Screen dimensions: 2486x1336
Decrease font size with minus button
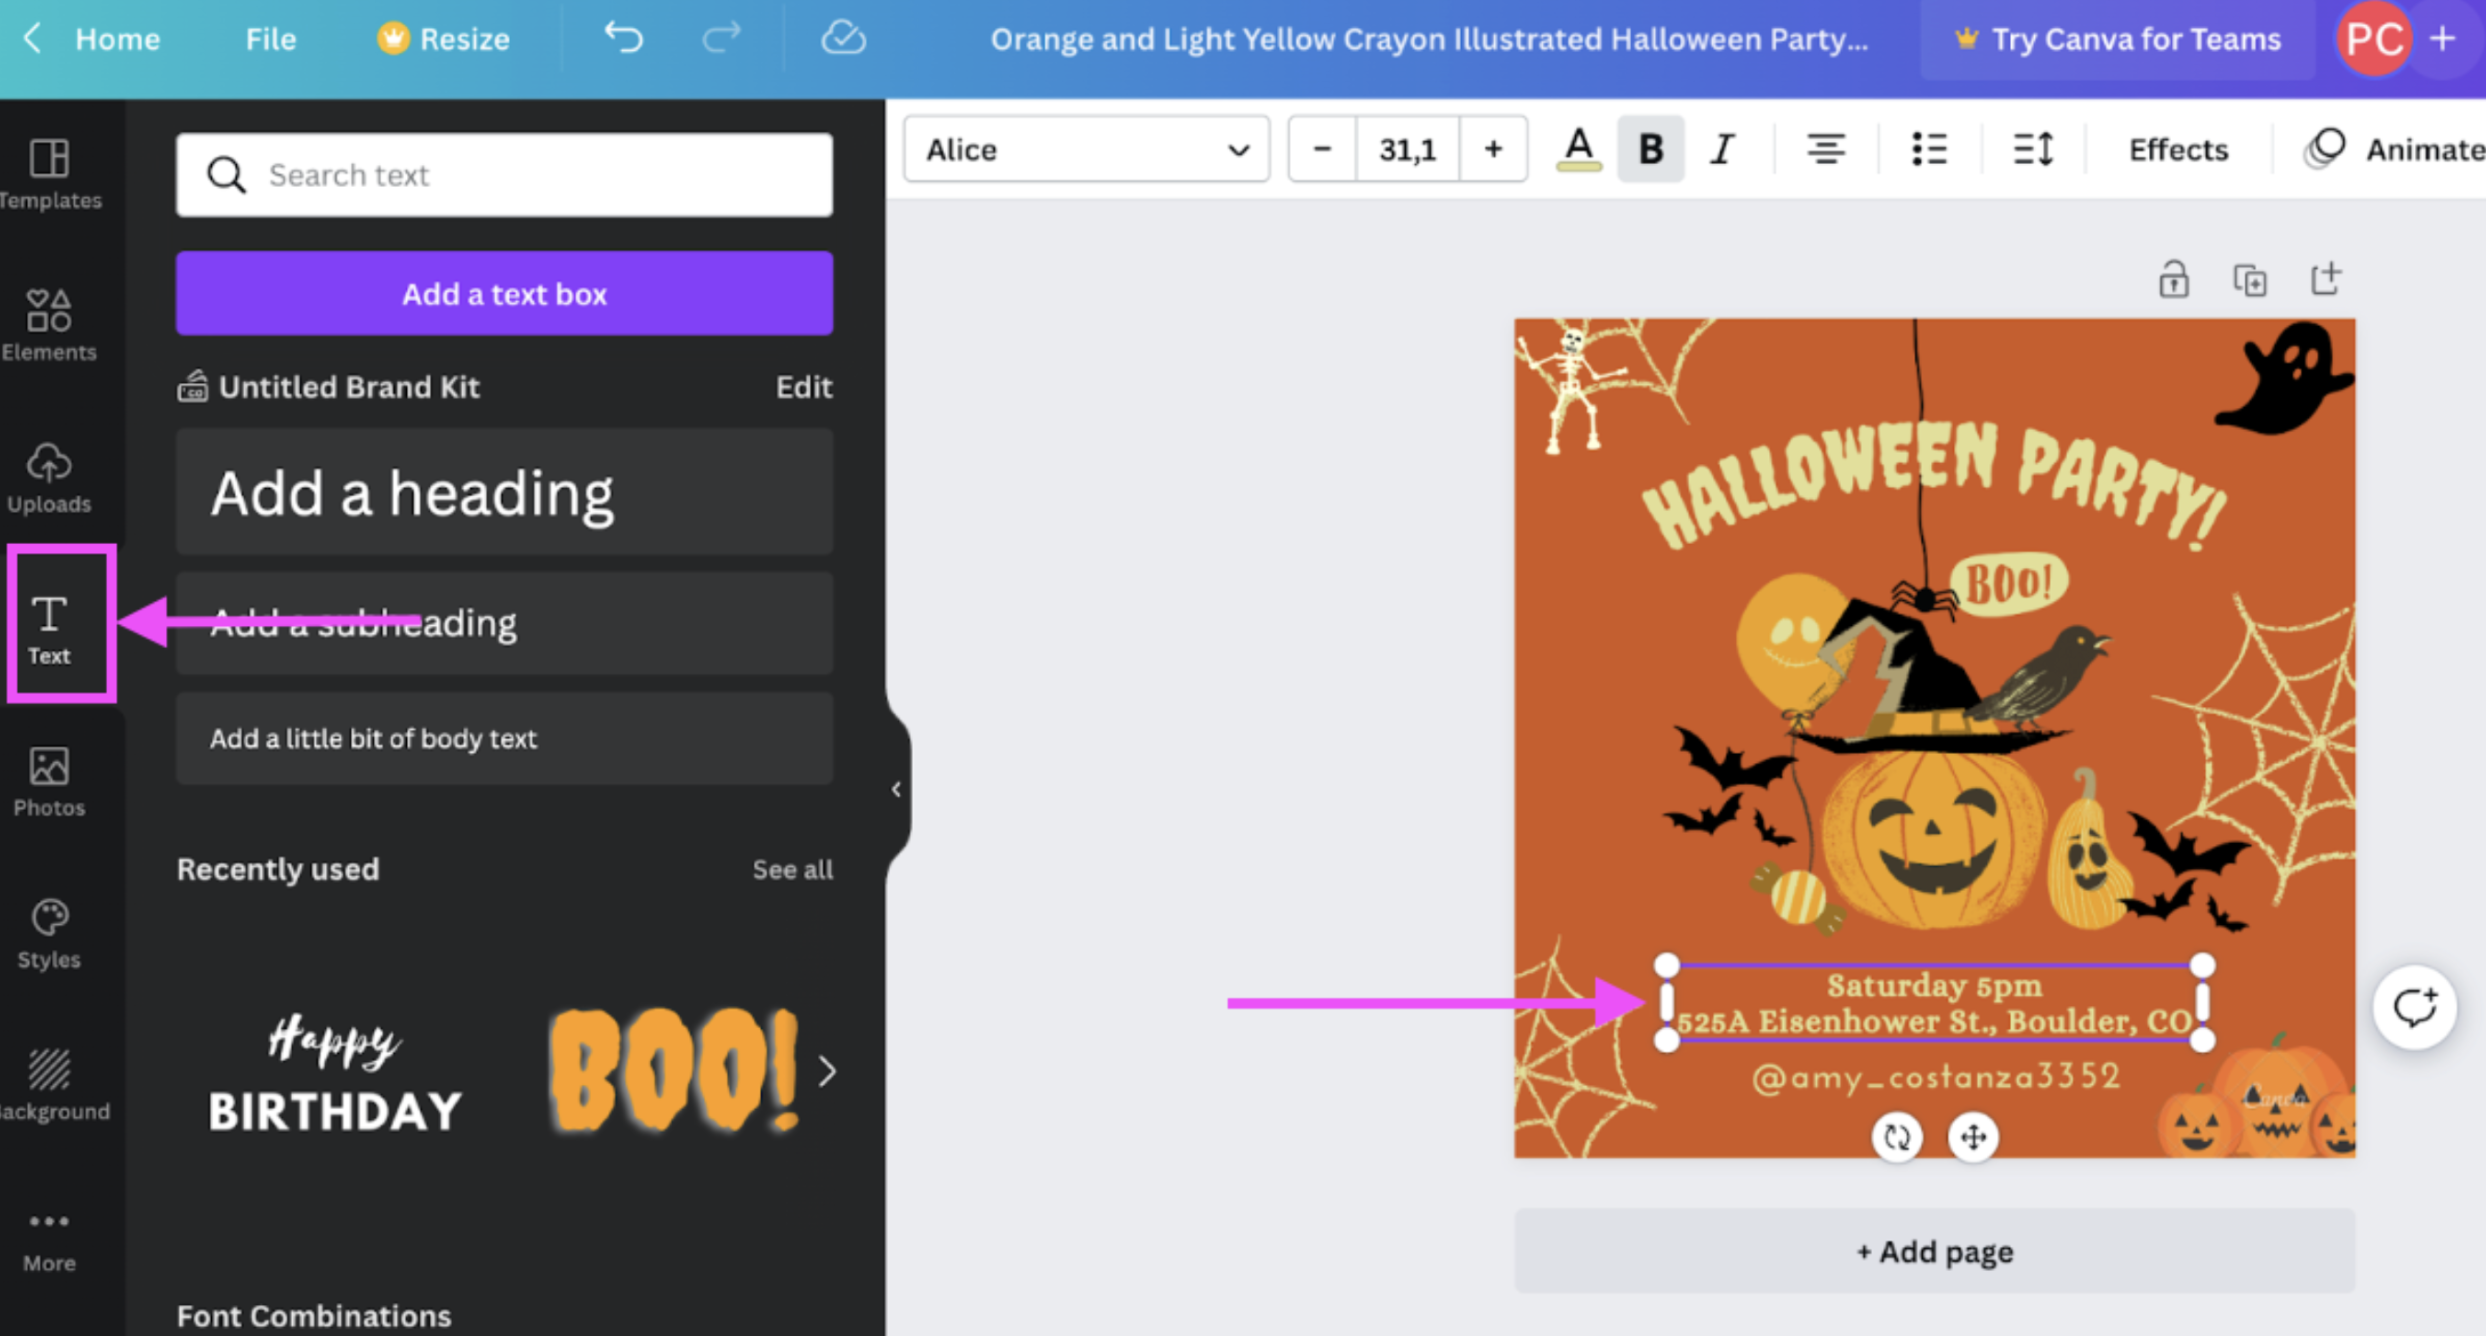coord(1322,149)
